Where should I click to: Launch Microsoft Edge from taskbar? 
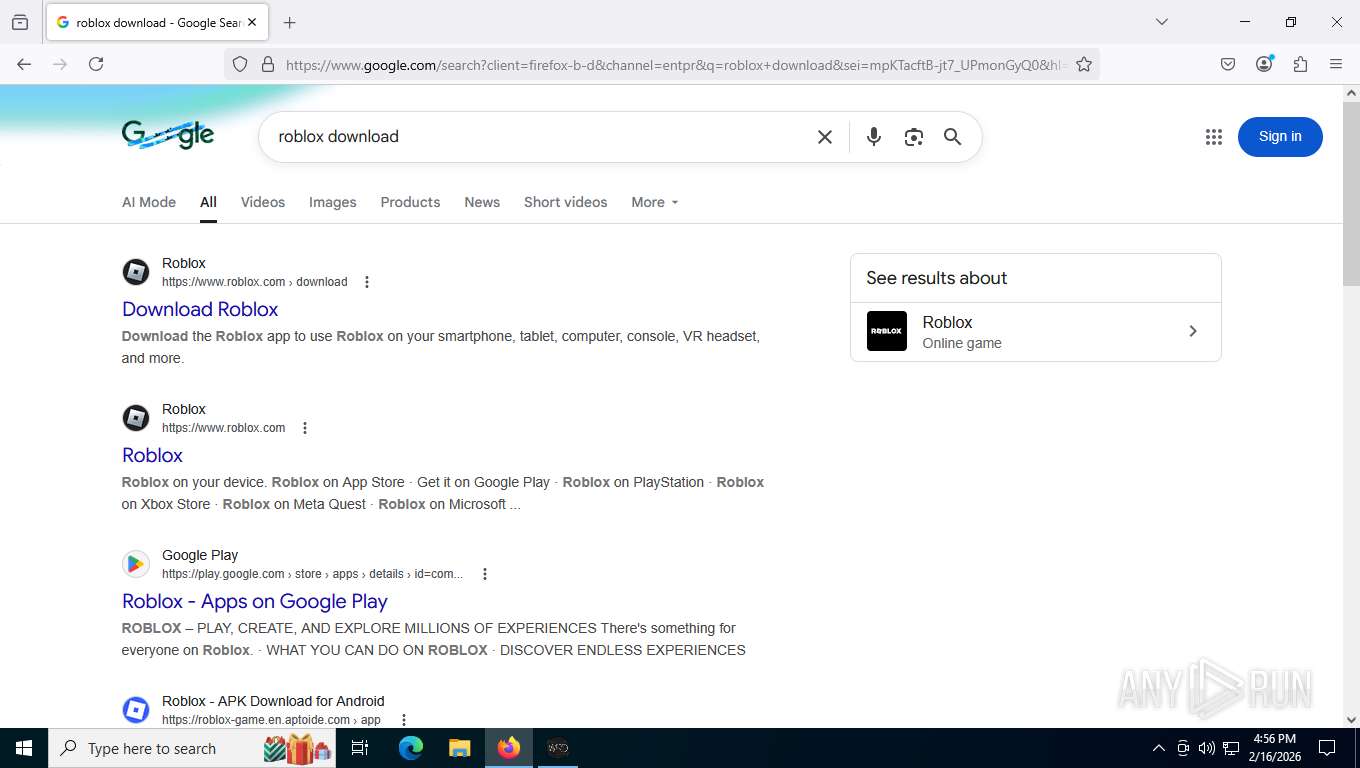coord(410,748)
